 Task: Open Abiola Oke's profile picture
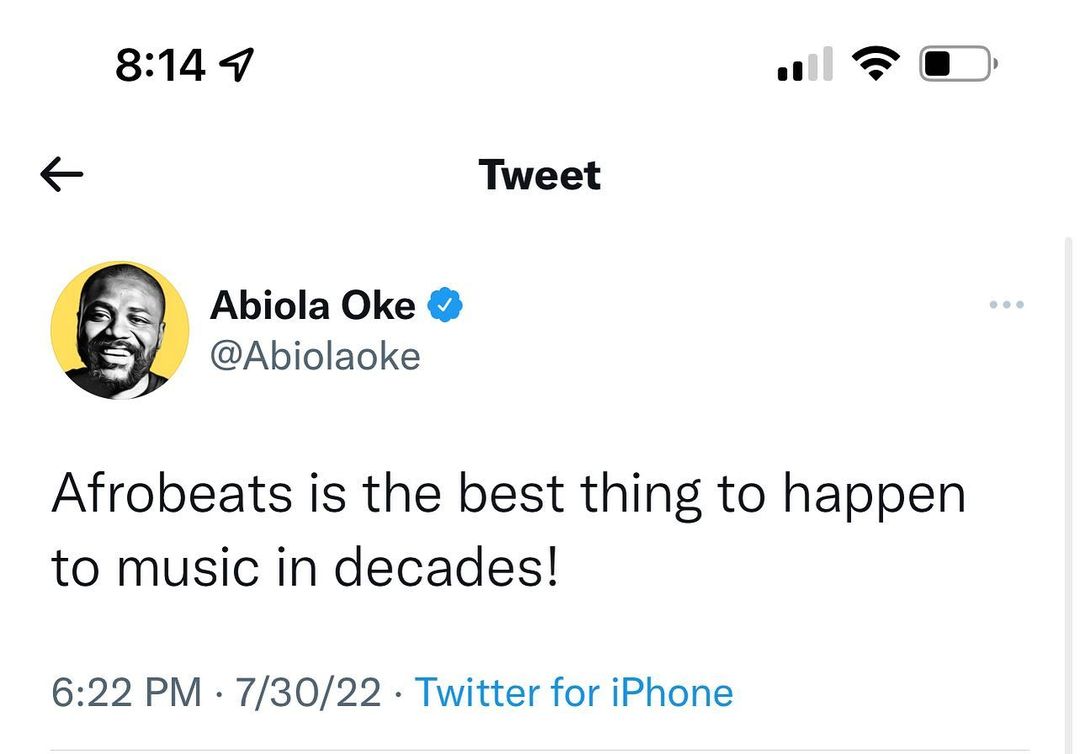(x=120, y=331)
